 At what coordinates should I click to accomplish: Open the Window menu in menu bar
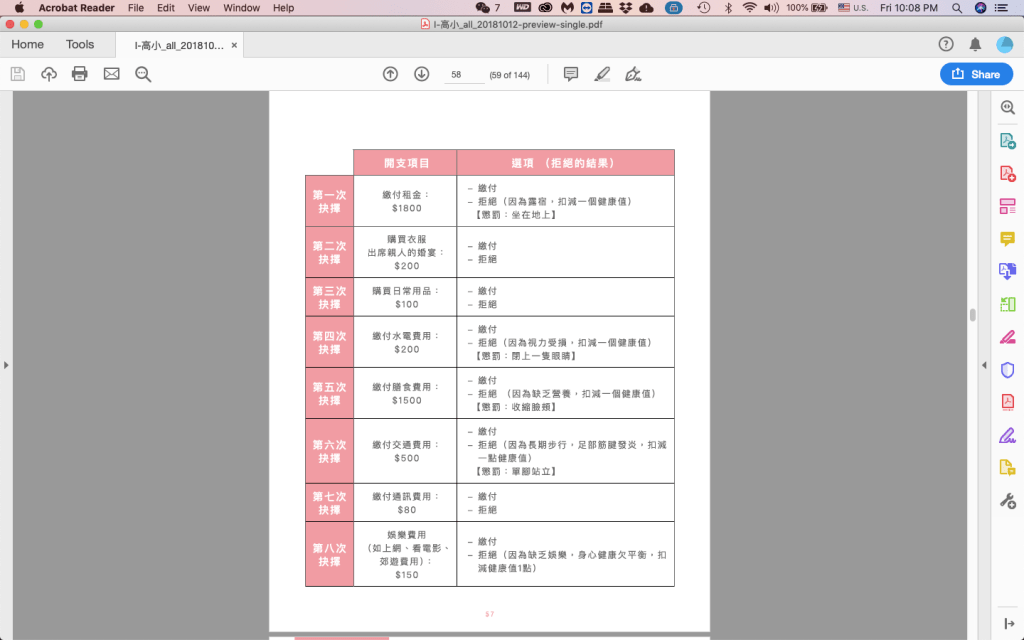tap(241, 8)
